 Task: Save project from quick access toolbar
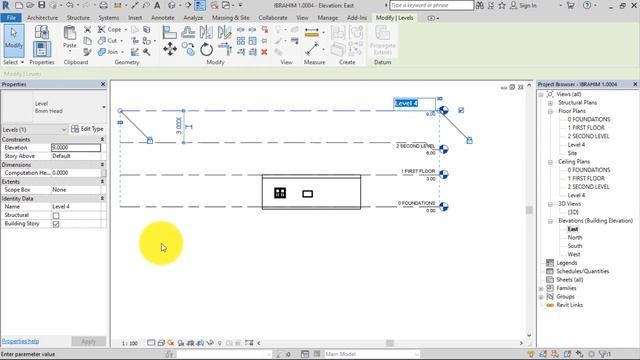(42, 5)
